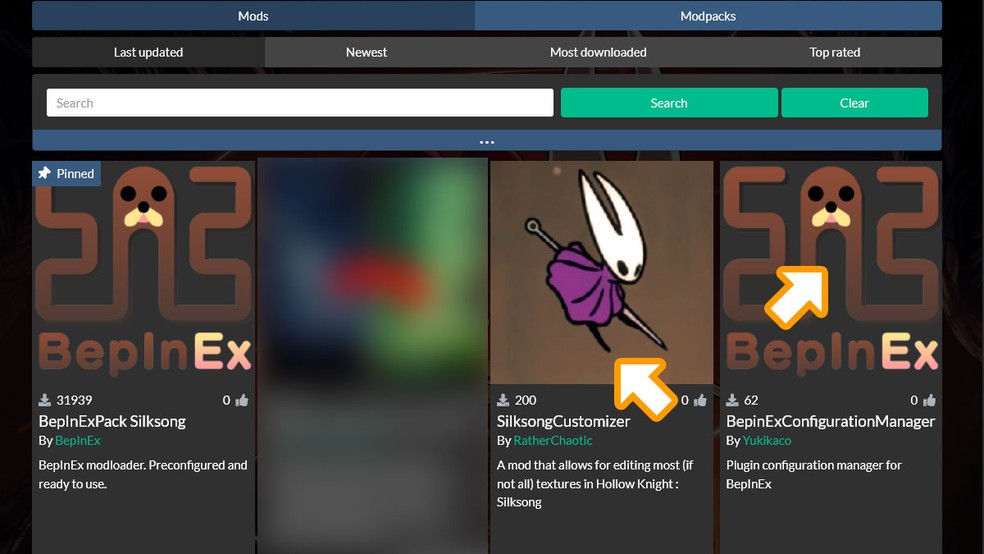Open the BepInExPack Silksong title
Image resolution: width=984 pixels, height=554 pixels.
point(112,421)
